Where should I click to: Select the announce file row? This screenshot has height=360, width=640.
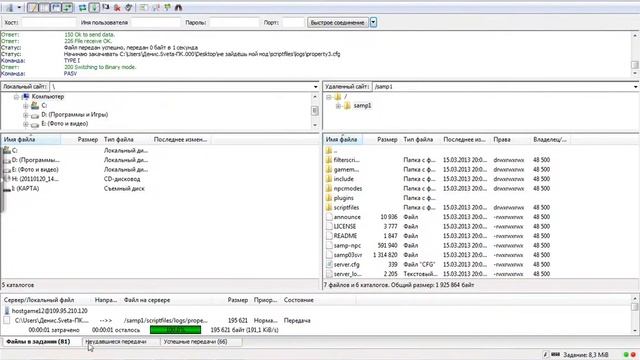click(480, 217)
